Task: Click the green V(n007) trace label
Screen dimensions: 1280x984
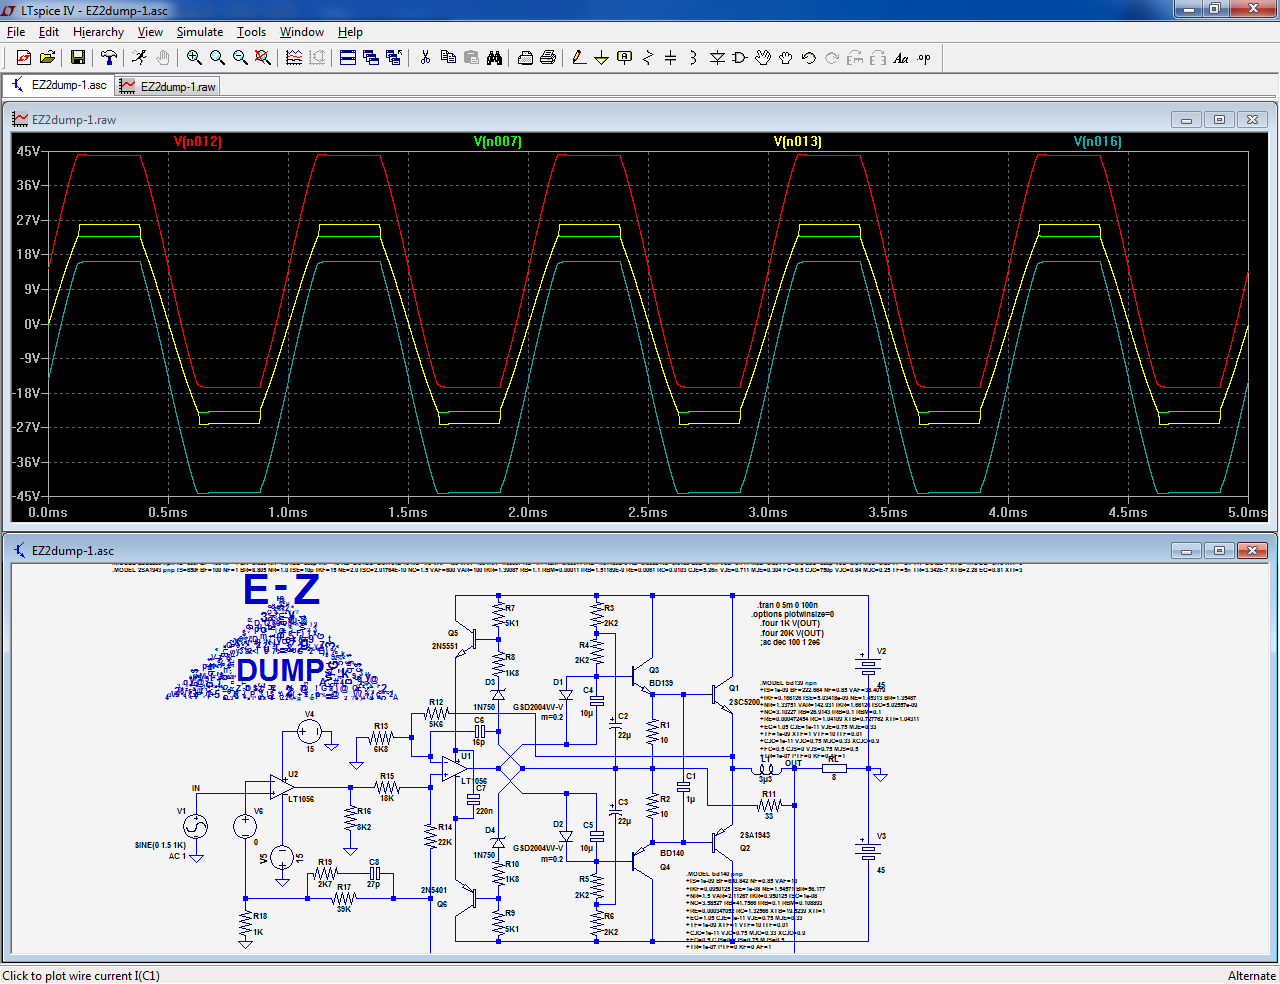Action: tap(498, 142)
